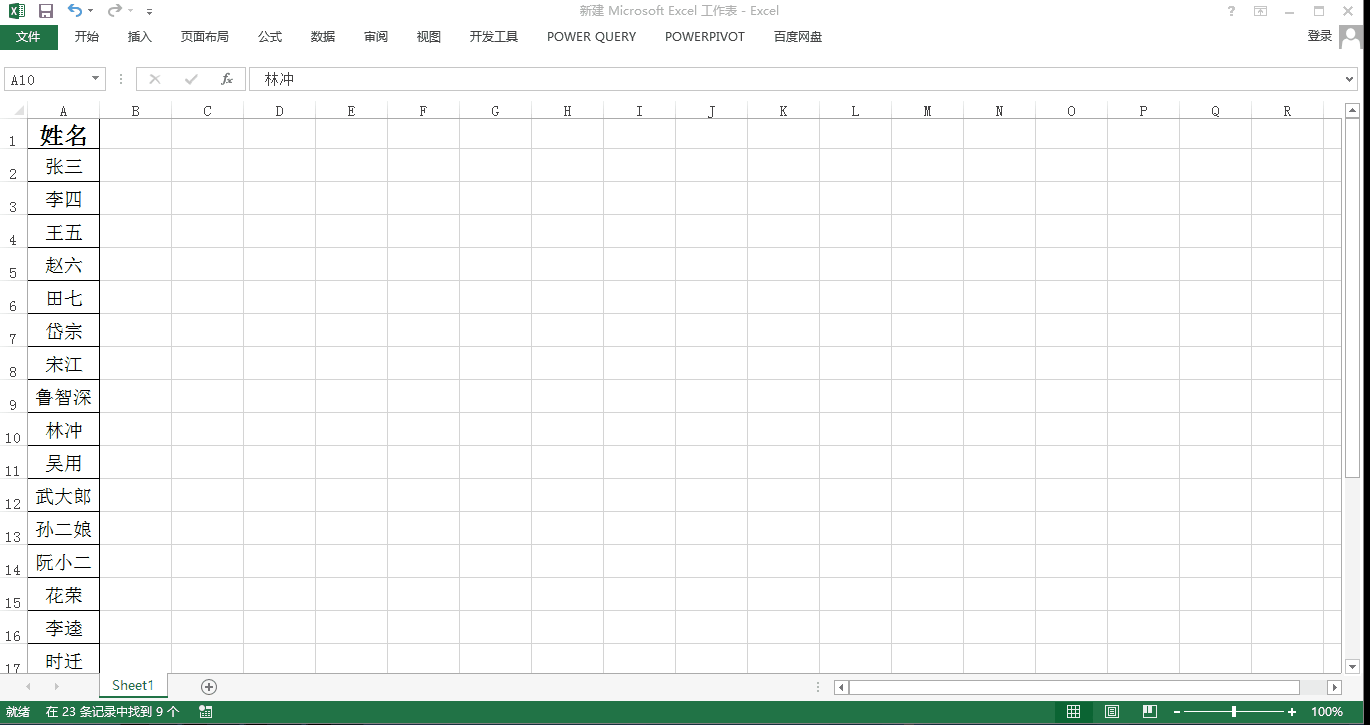Click vertical scrollbar up arrow

[1352, 111]
